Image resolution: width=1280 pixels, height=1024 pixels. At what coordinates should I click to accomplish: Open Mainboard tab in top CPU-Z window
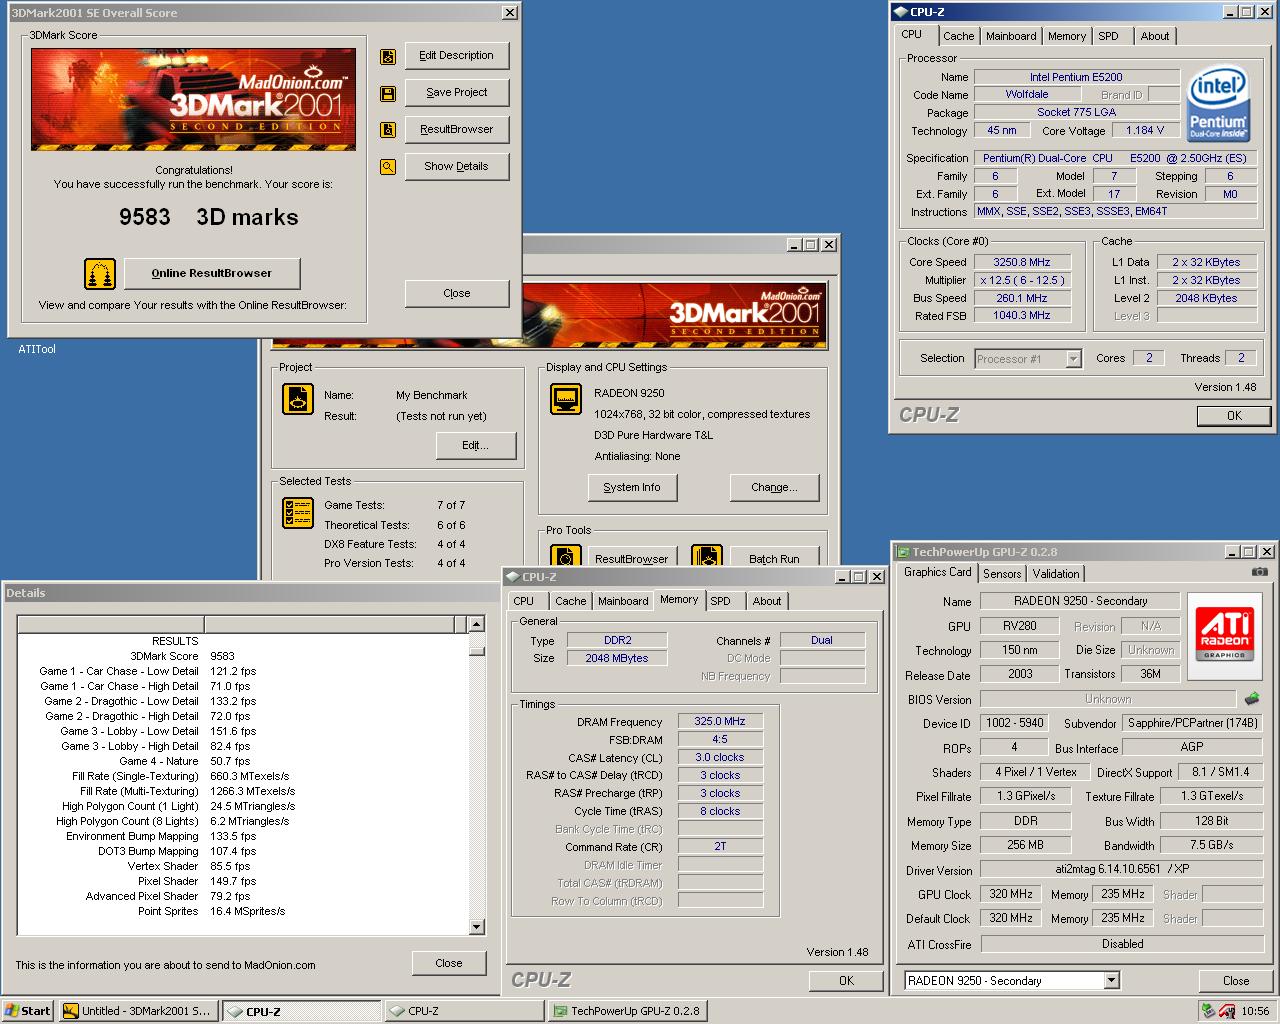(1011, 36)
